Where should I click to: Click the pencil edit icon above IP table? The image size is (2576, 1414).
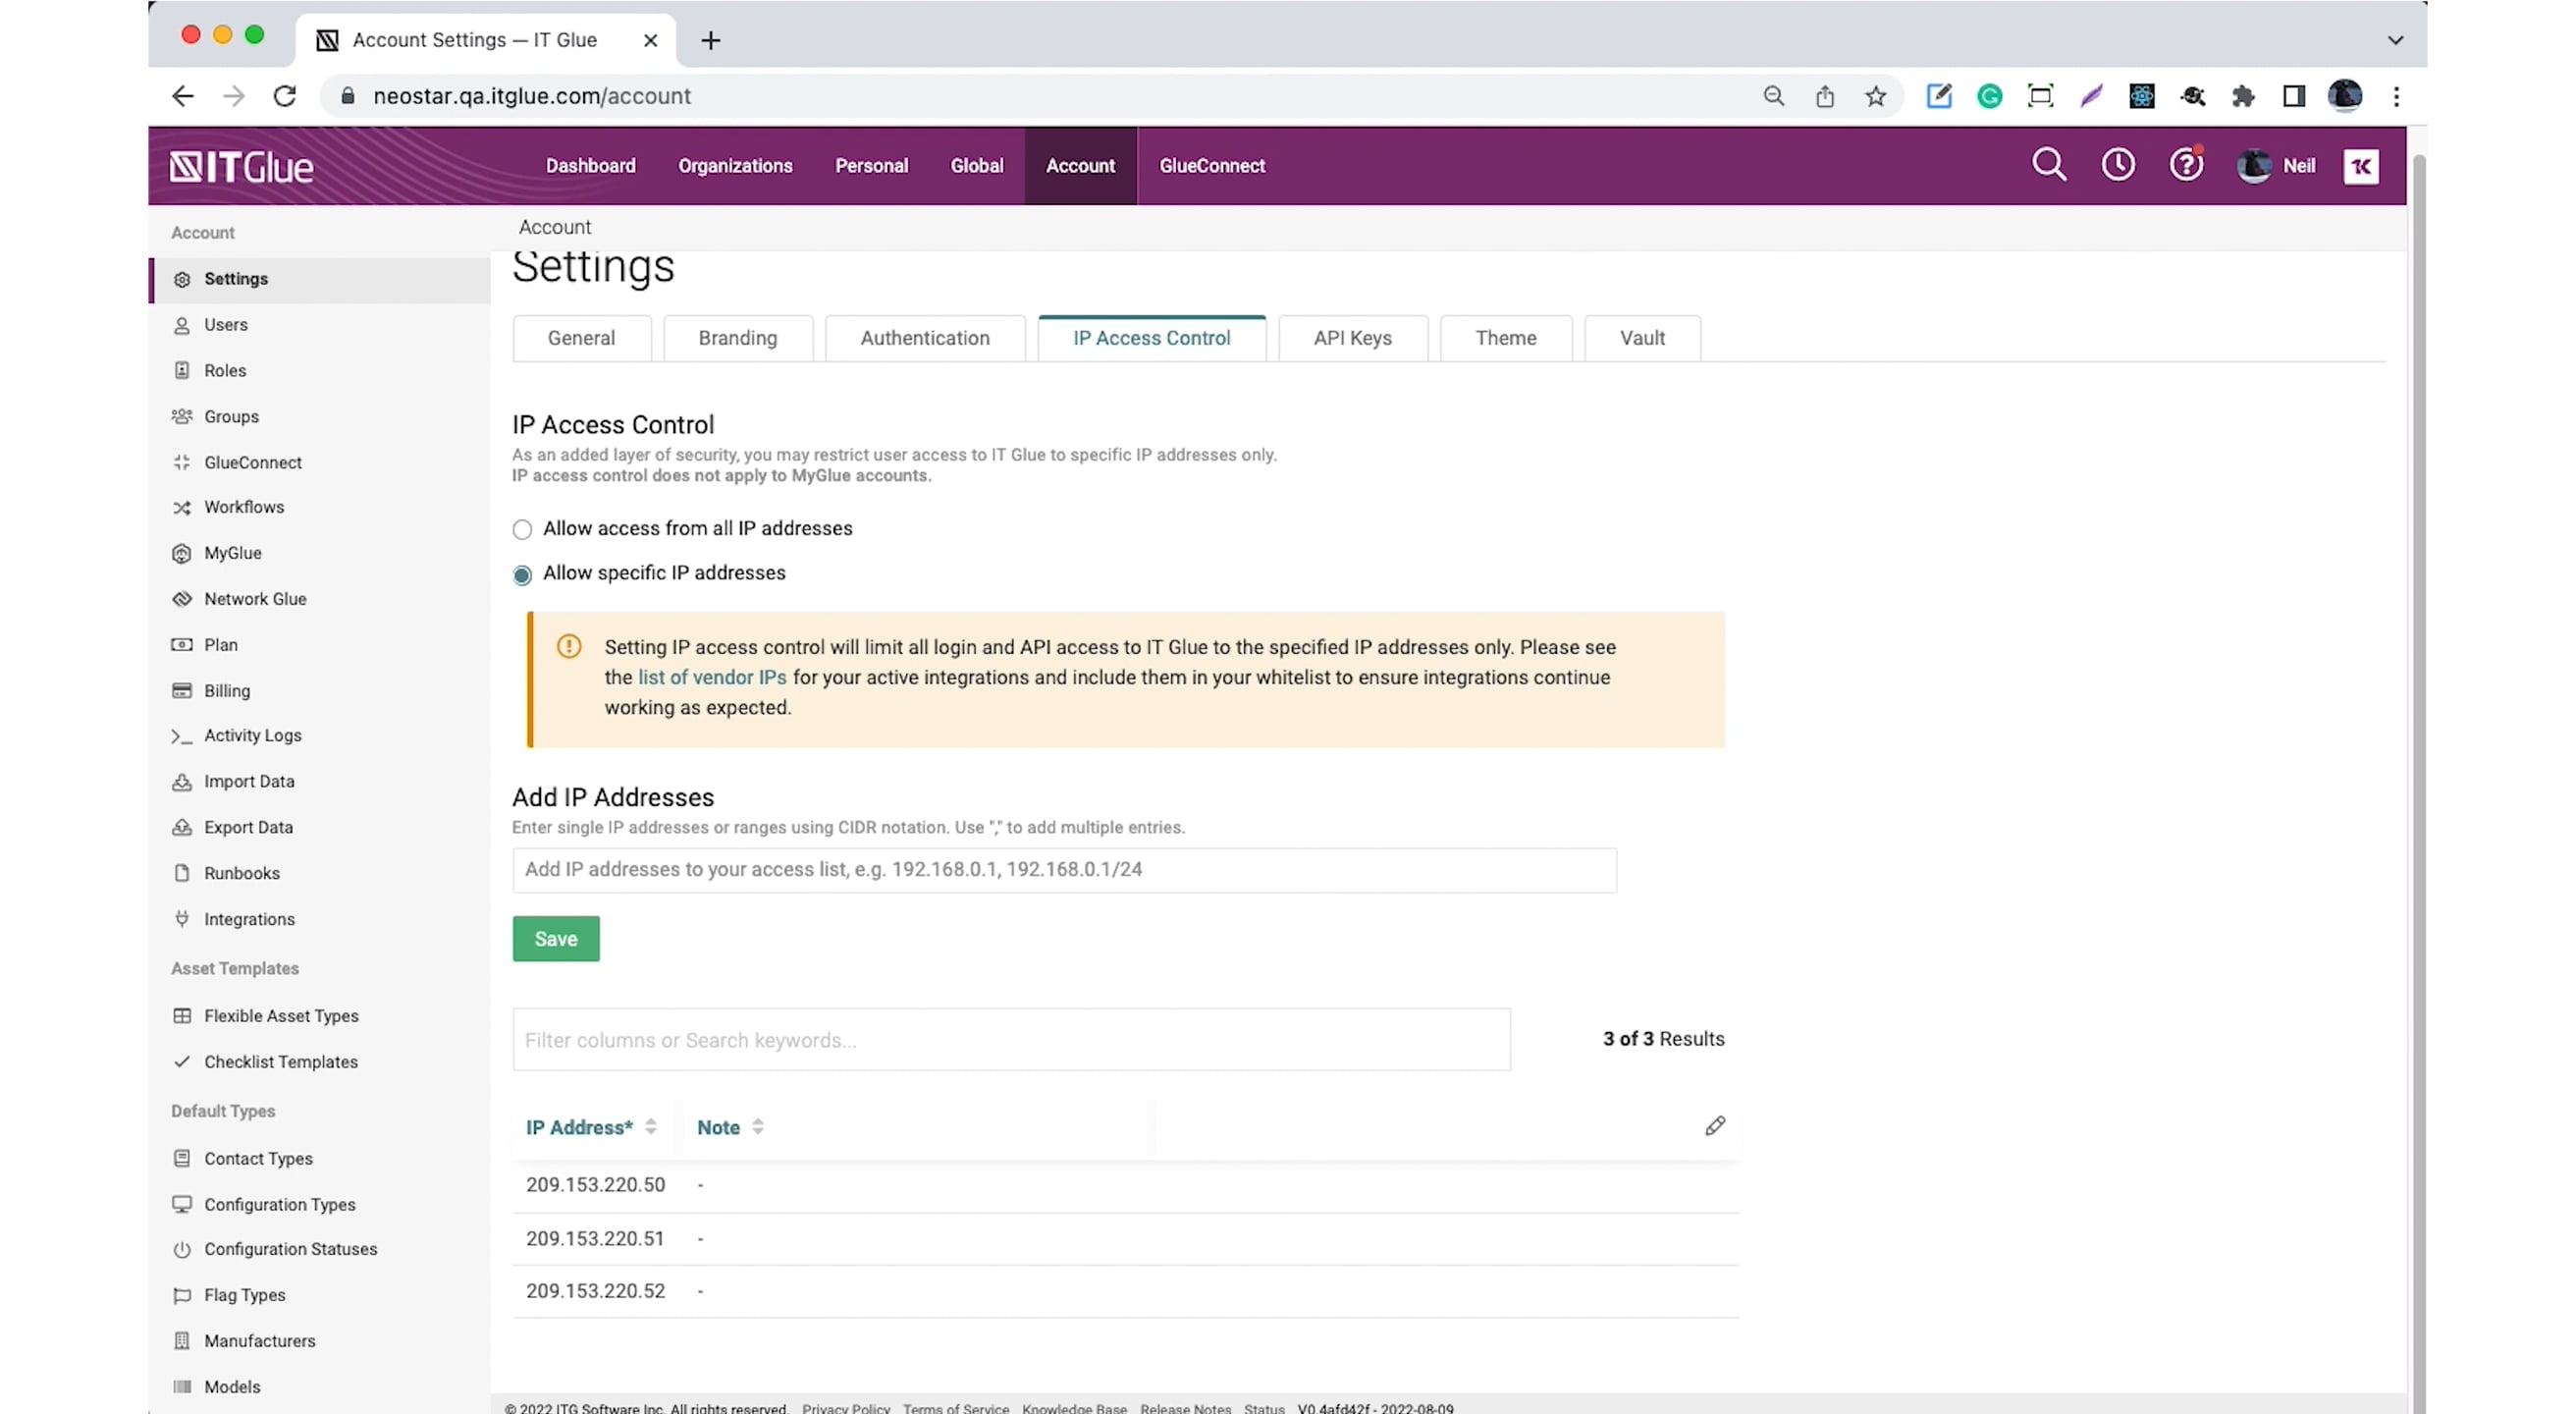1715,1126
